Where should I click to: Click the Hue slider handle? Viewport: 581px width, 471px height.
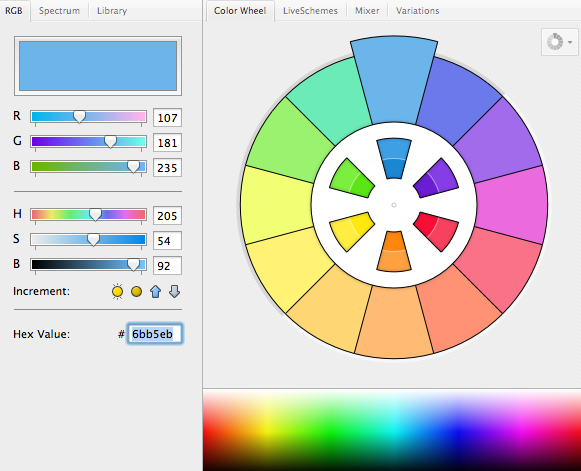(95, 215)
